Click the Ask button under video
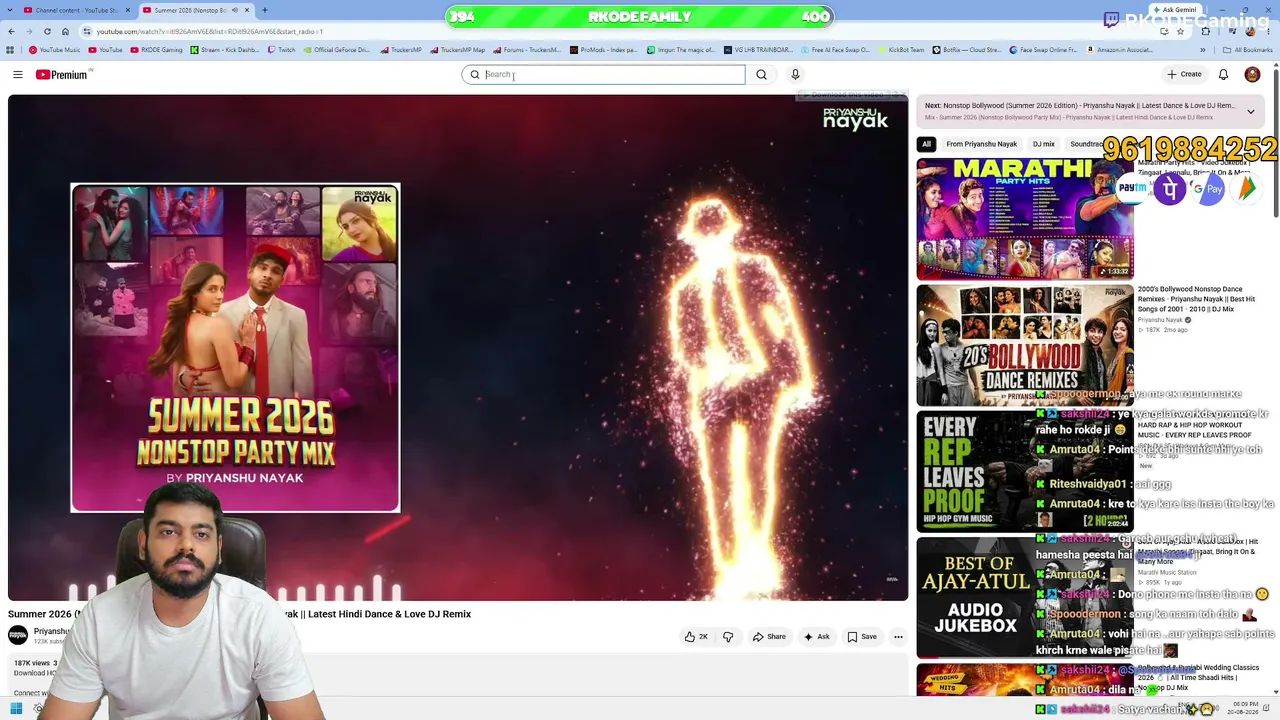Viewport: 1280px width, 720px height. tap(816, 637)
